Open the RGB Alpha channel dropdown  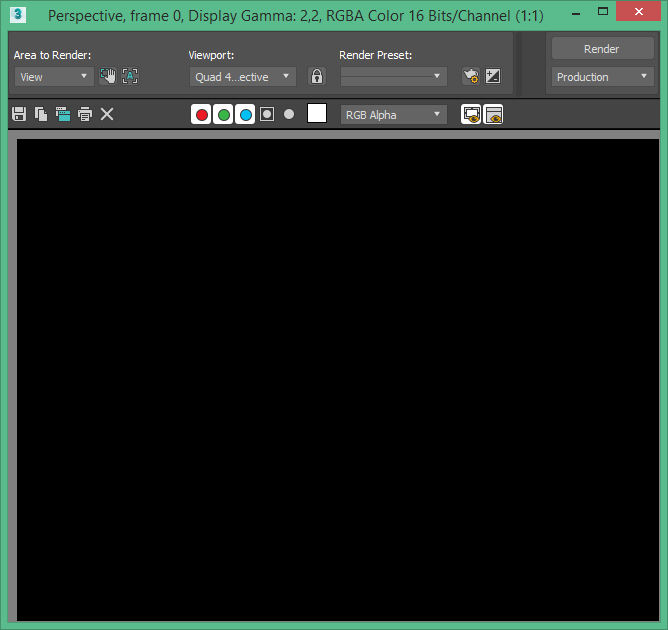pos(394,115)
